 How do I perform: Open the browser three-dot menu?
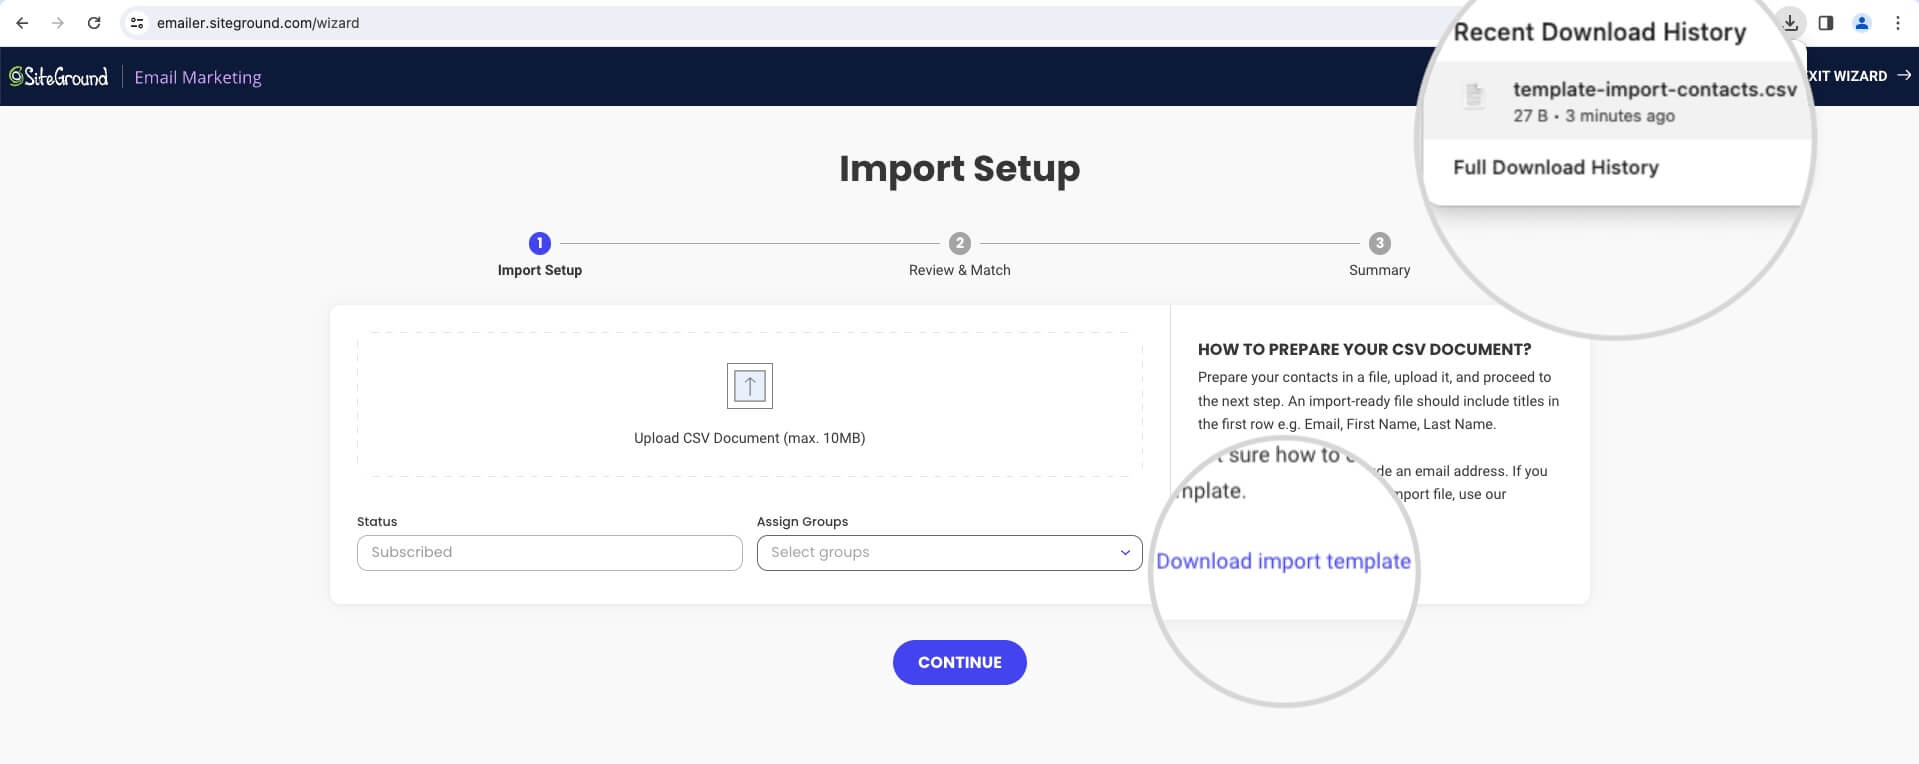[1898, 23]
